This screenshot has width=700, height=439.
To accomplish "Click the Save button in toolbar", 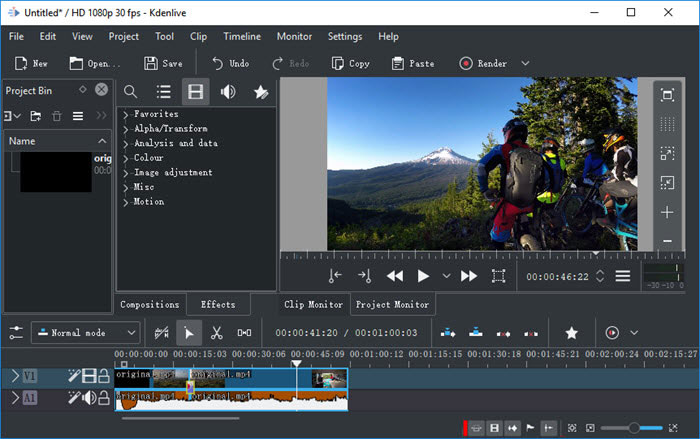I will point(163,63).
